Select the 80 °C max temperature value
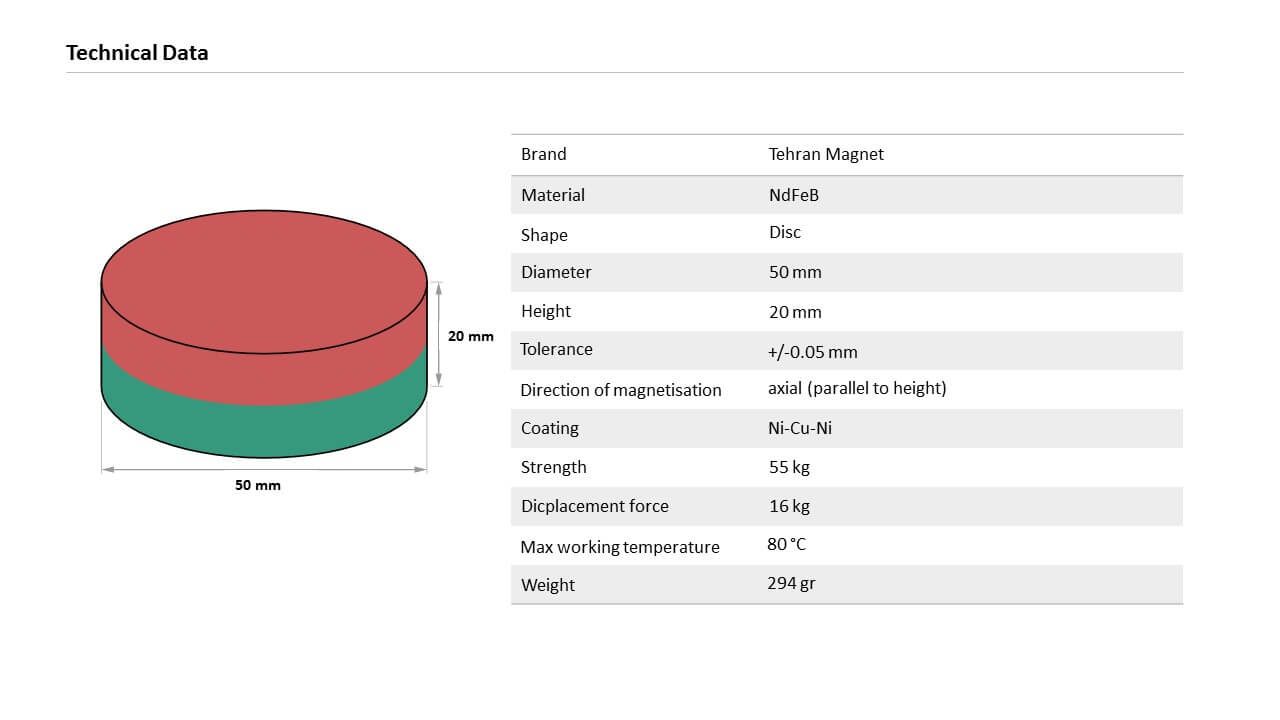The width and height of the screenshot is (1280, 720). point(786,545)
